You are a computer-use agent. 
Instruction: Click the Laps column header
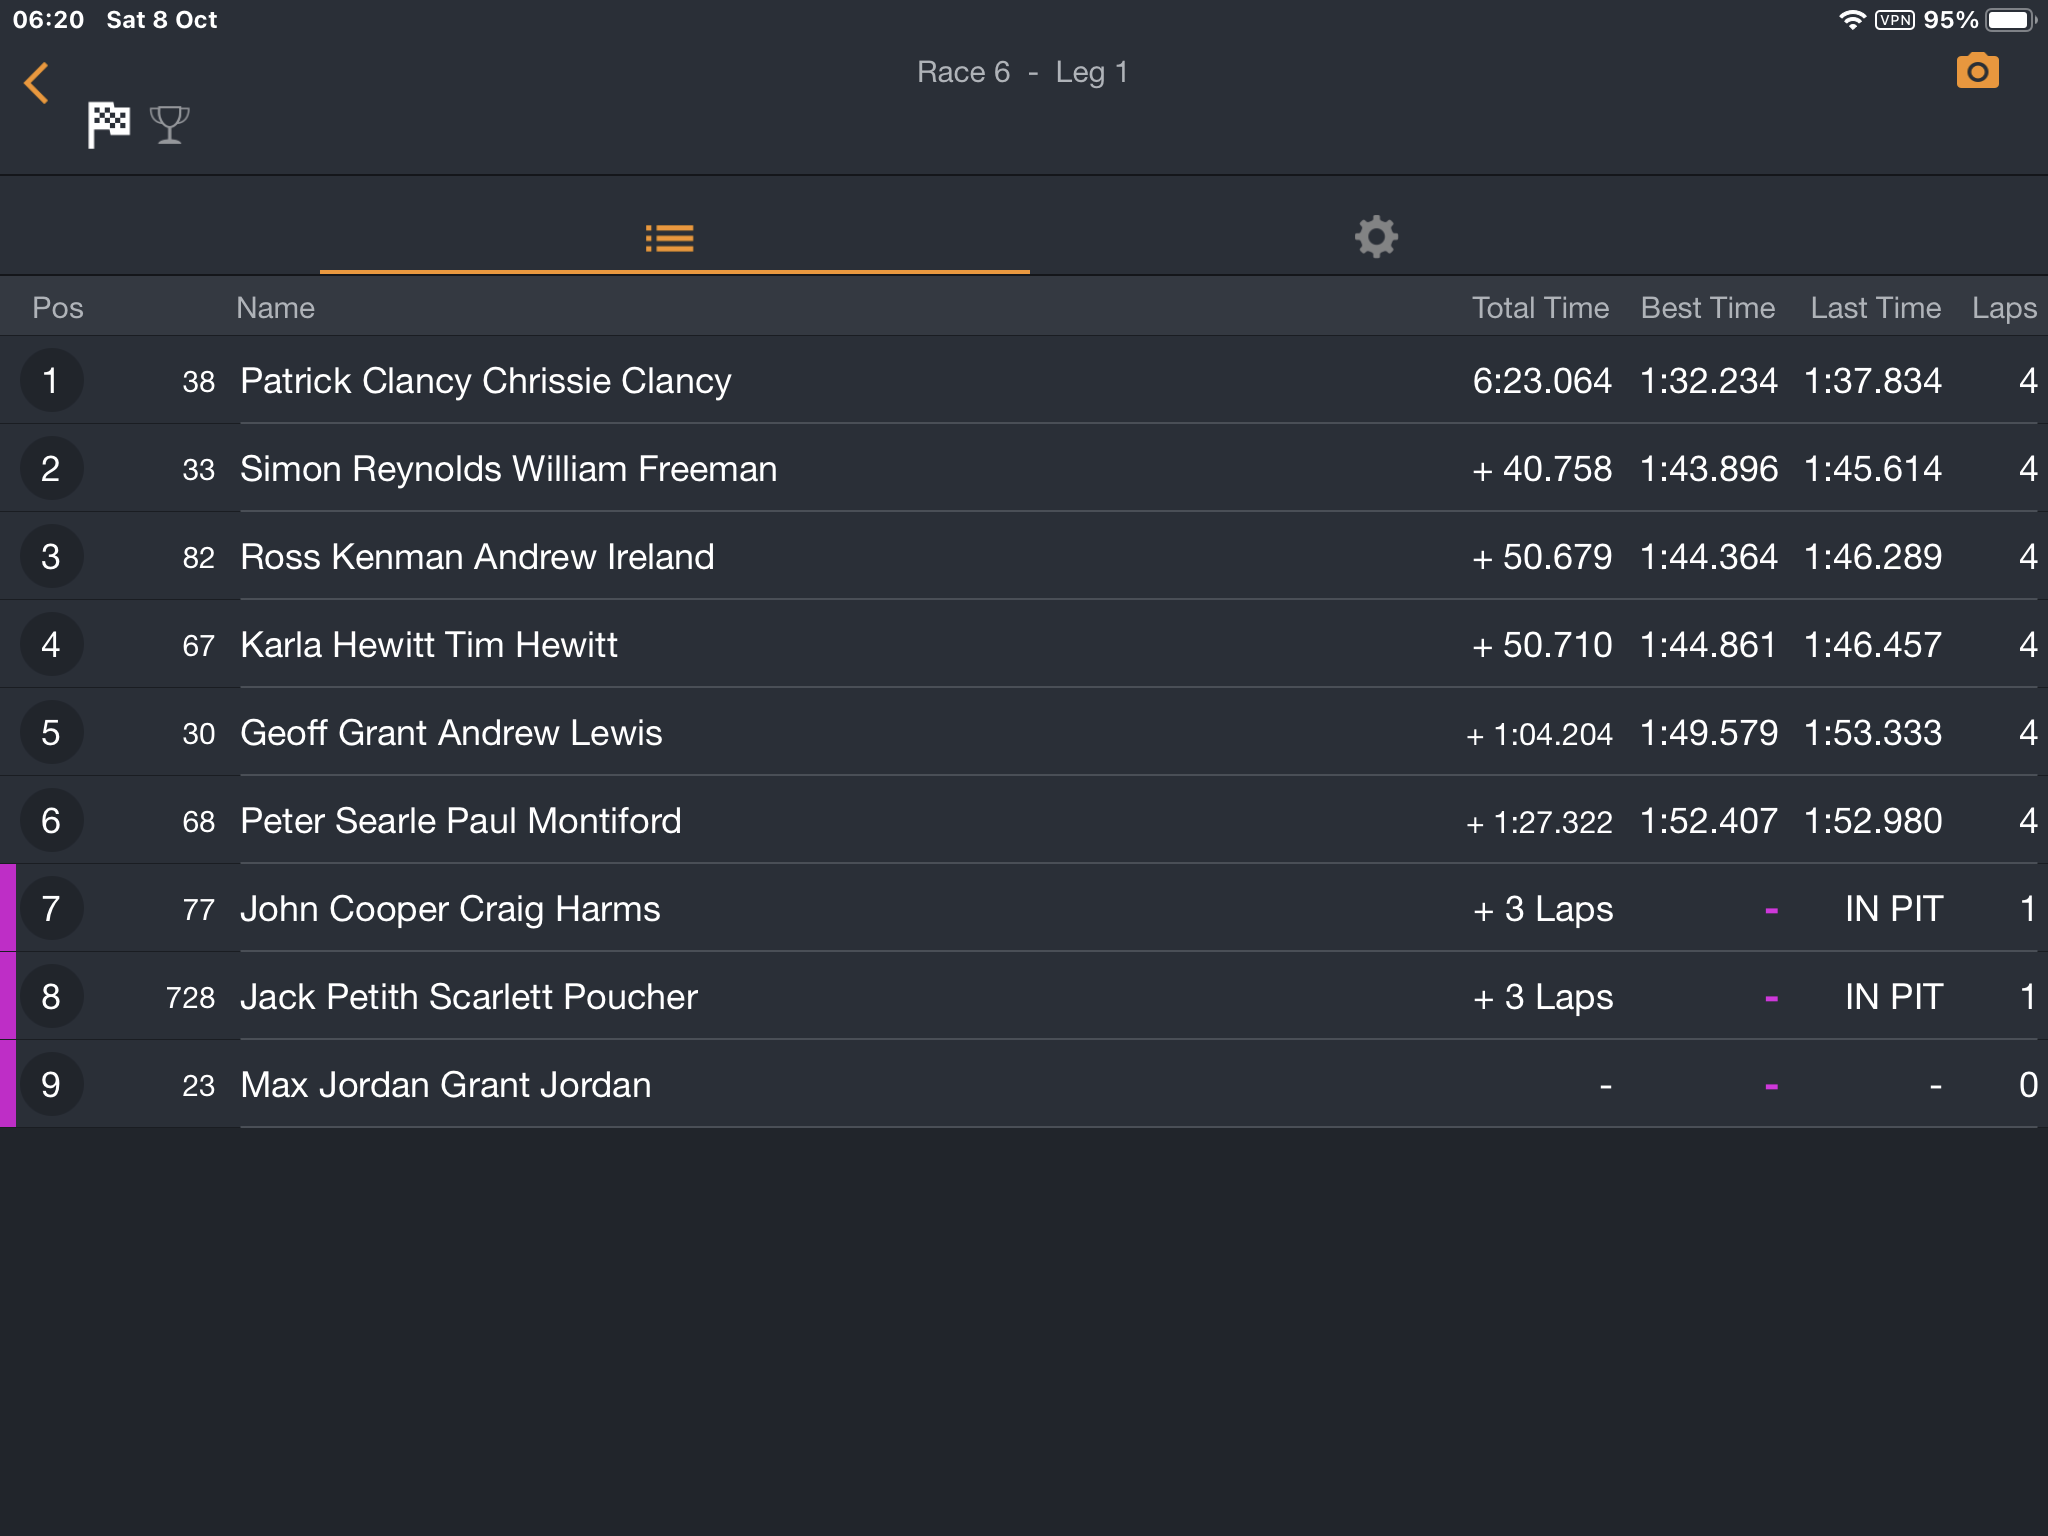tap(2004, 308)
